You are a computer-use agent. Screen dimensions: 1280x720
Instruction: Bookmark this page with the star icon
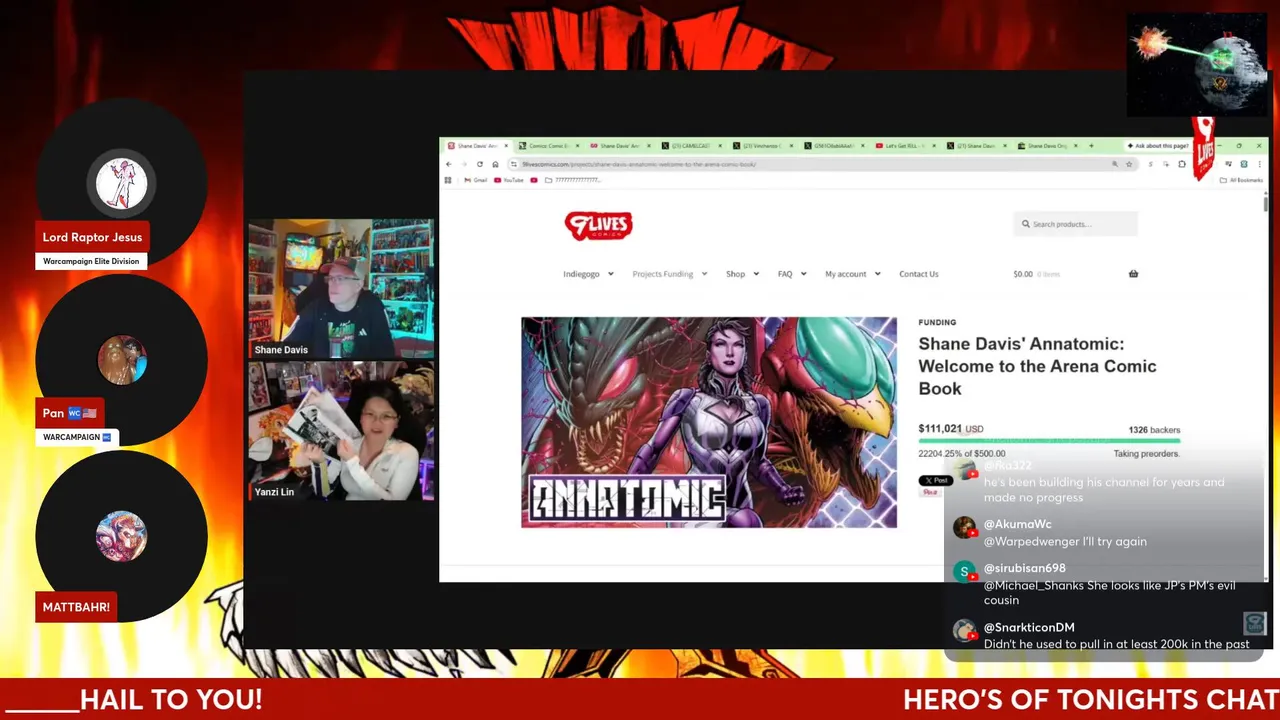(x=1129, y=164)
